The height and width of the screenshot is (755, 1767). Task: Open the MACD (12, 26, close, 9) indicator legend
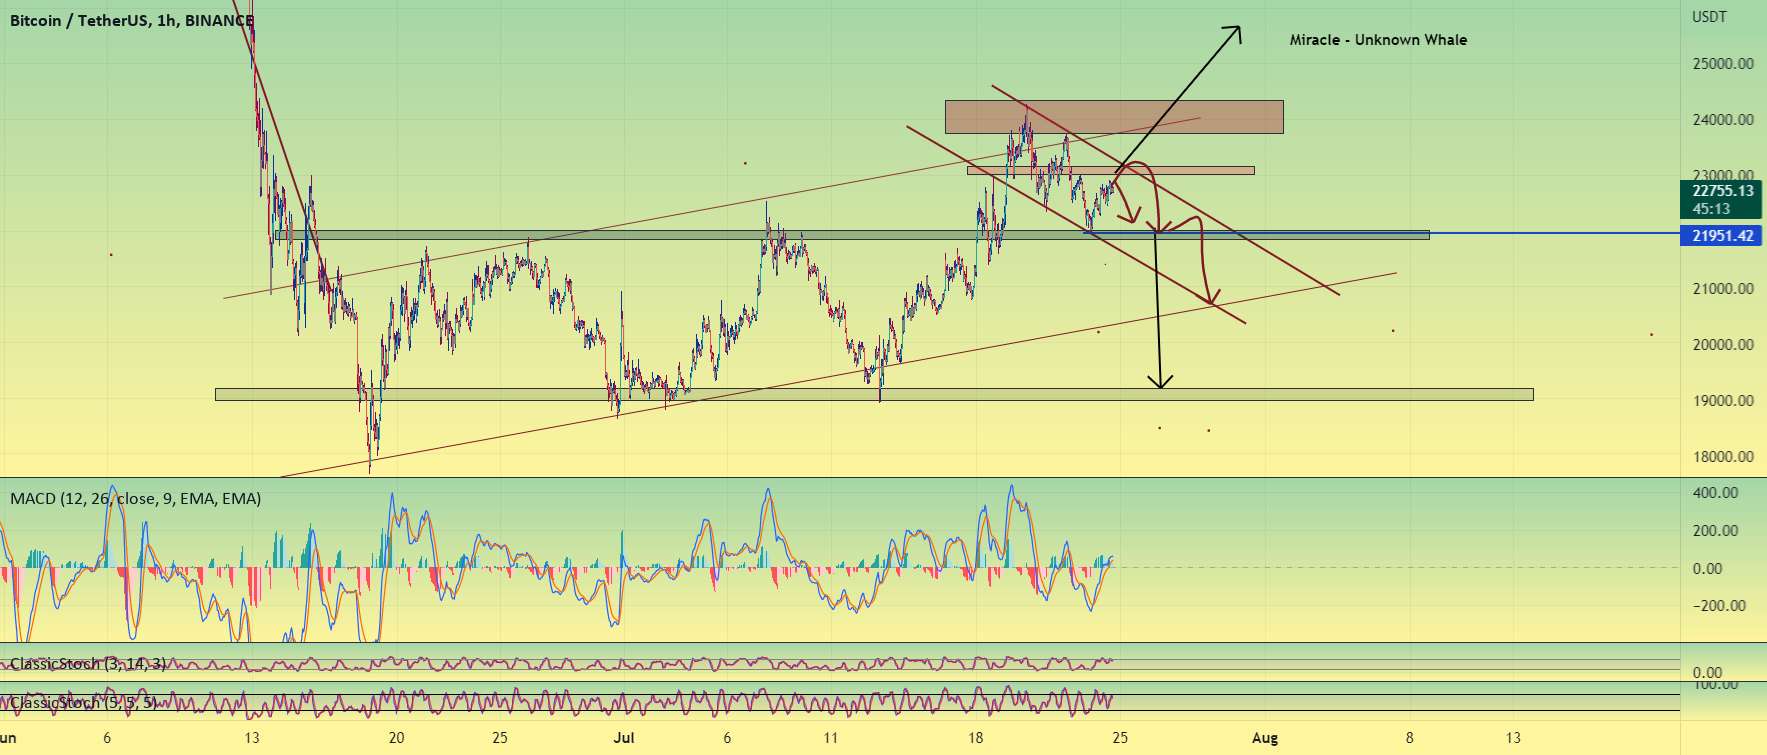coord(135,498)
